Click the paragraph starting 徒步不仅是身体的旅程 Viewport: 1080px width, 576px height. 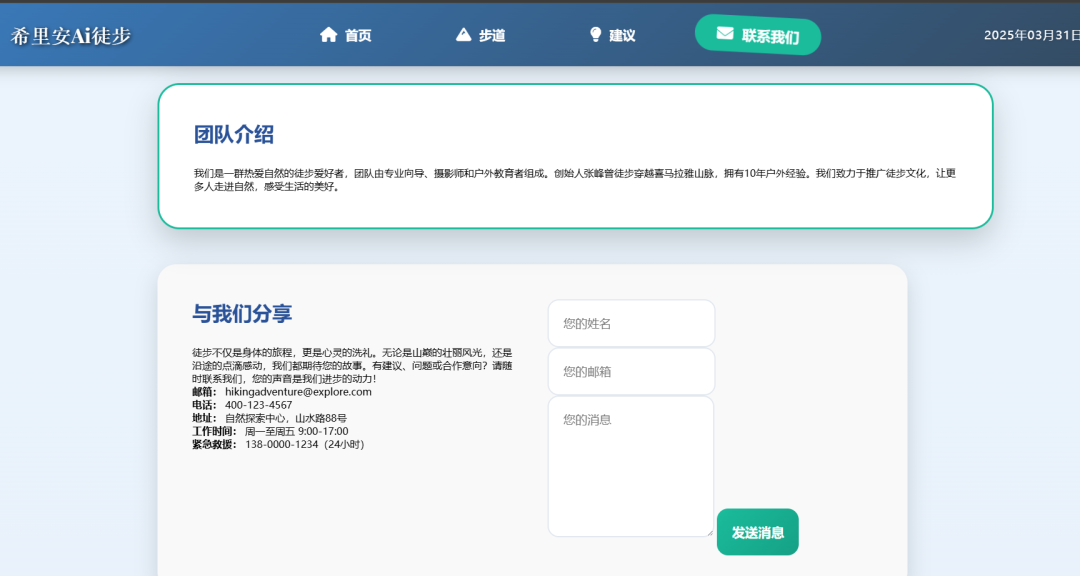click(x=352, y=366)
